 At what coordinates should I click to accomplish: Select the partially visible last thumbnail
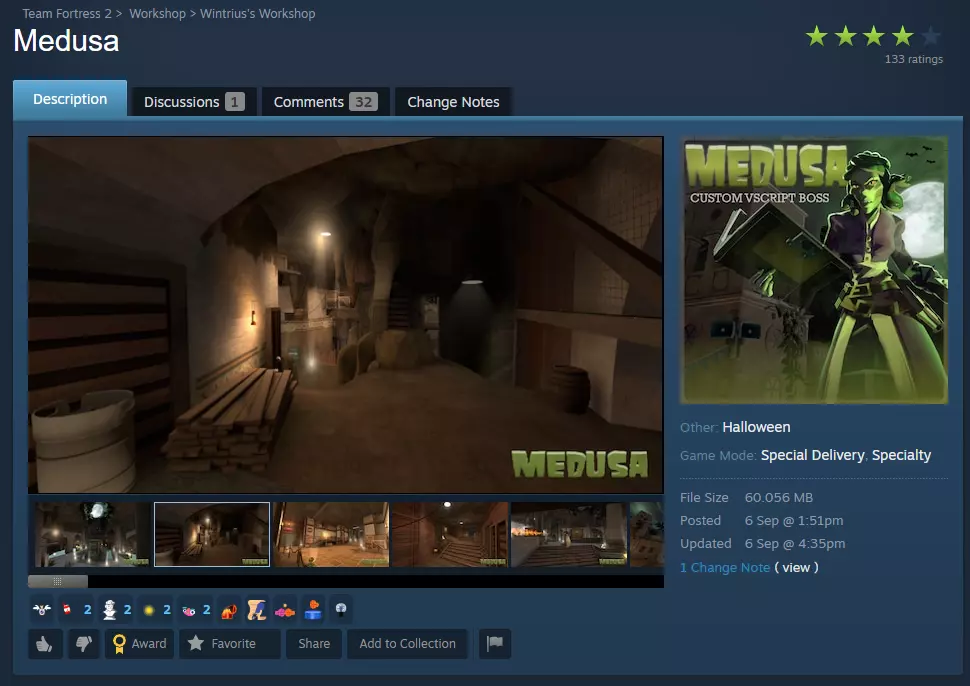646,534
